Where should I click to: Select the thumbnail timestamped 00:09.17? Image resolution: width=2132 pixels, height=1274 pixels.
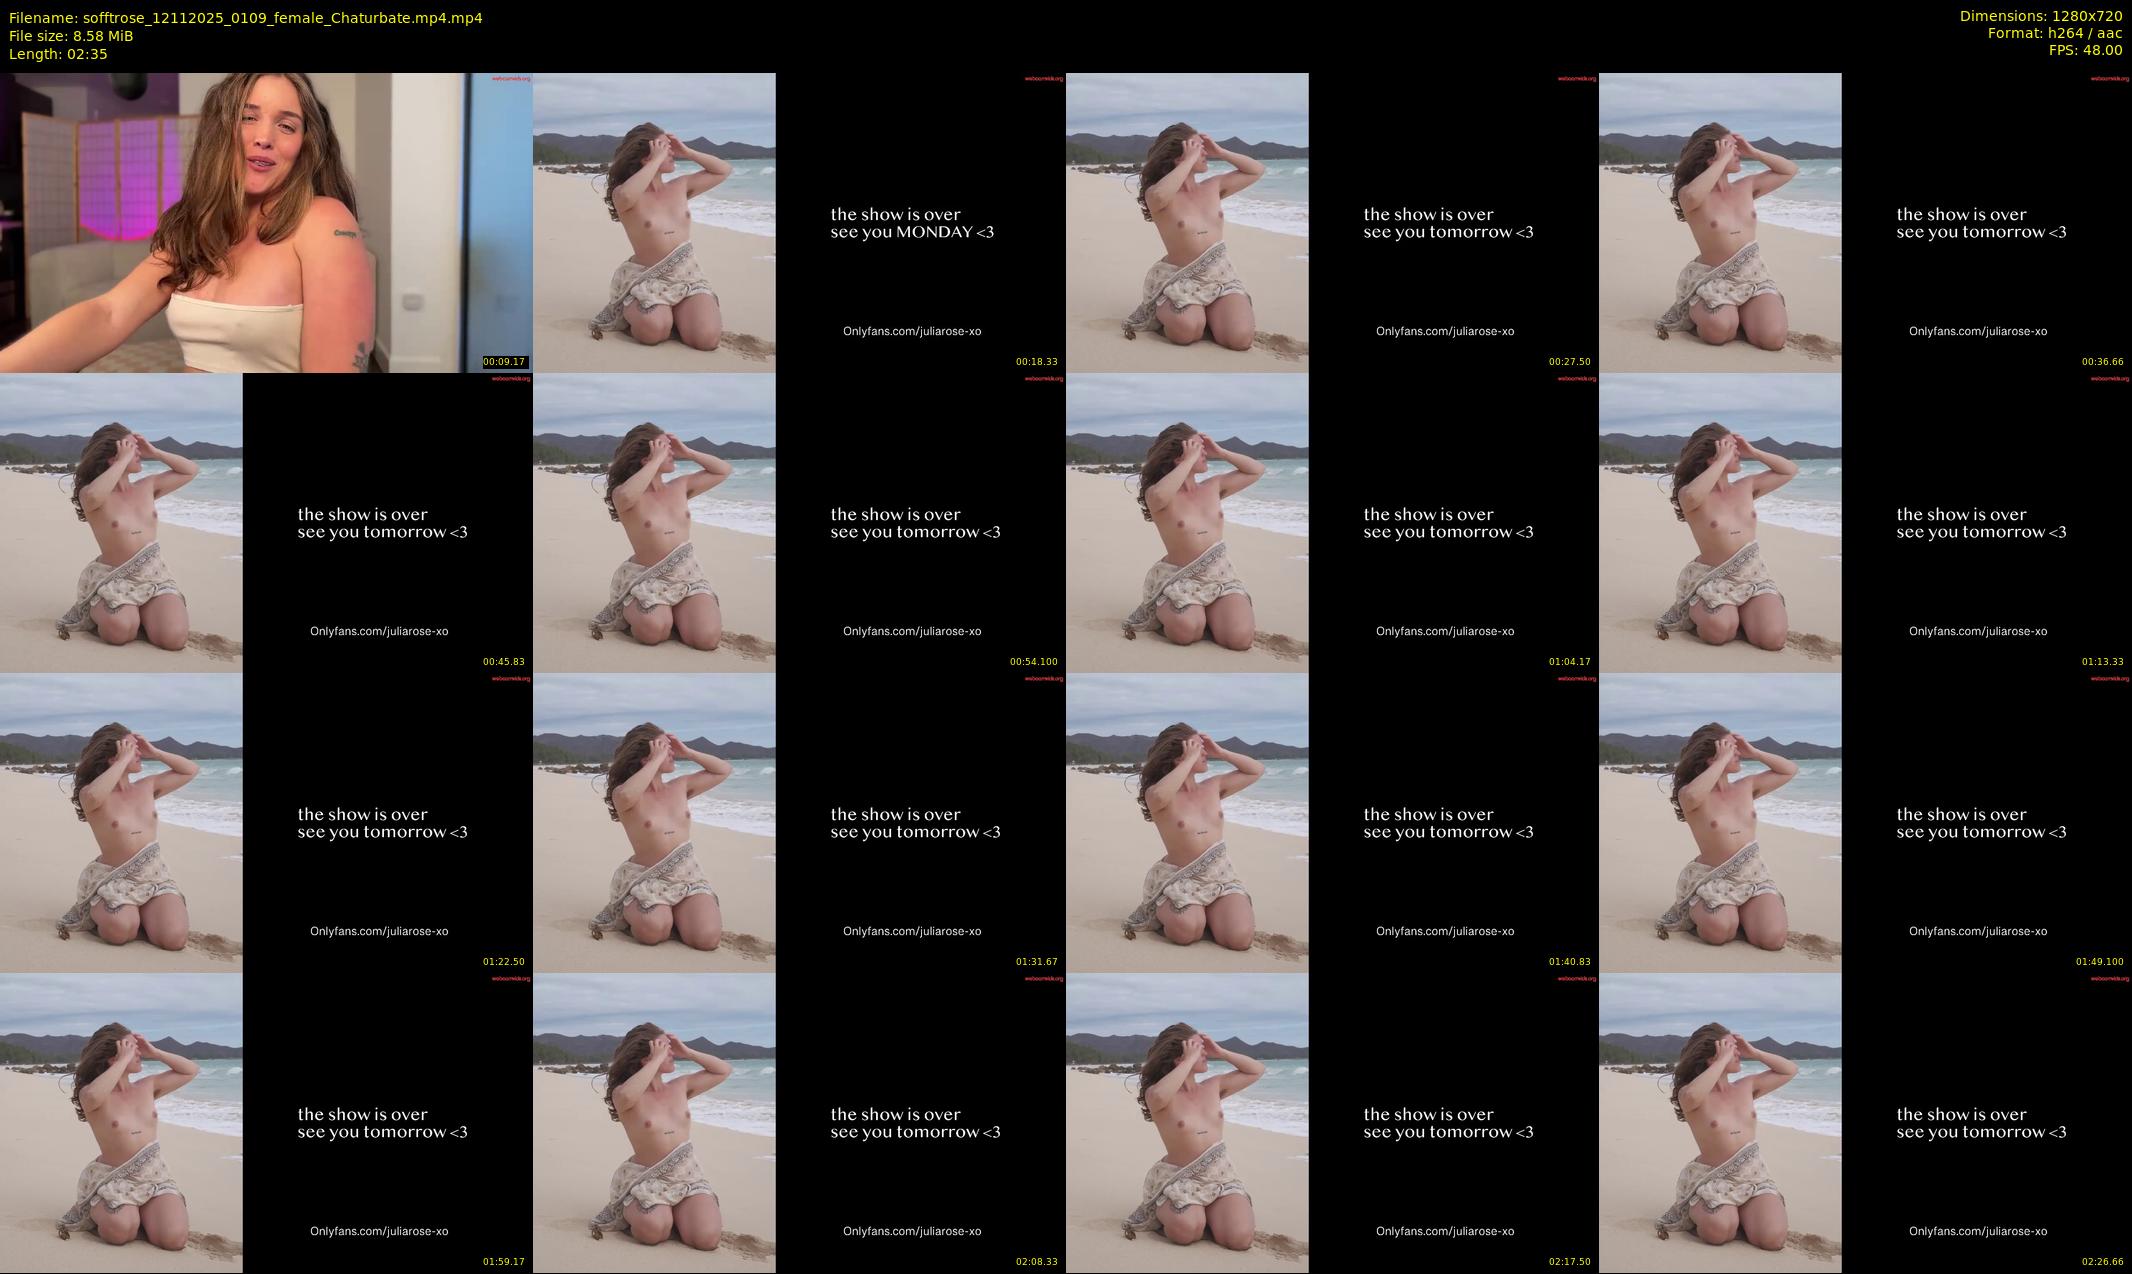tap(266, 222)
